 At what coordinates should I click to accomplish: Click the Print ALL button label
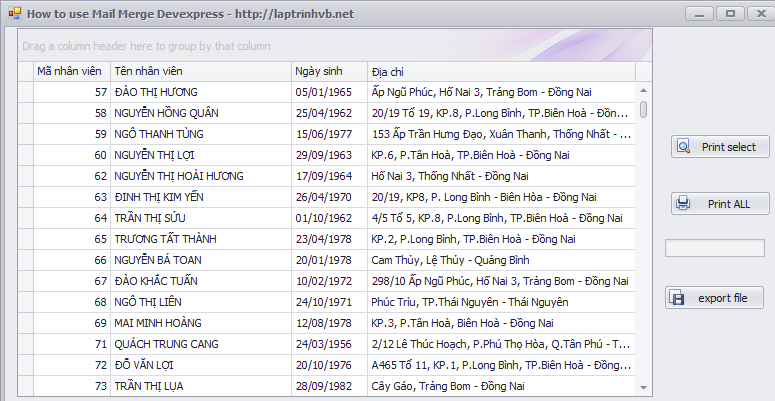click(x=729, y=204)
